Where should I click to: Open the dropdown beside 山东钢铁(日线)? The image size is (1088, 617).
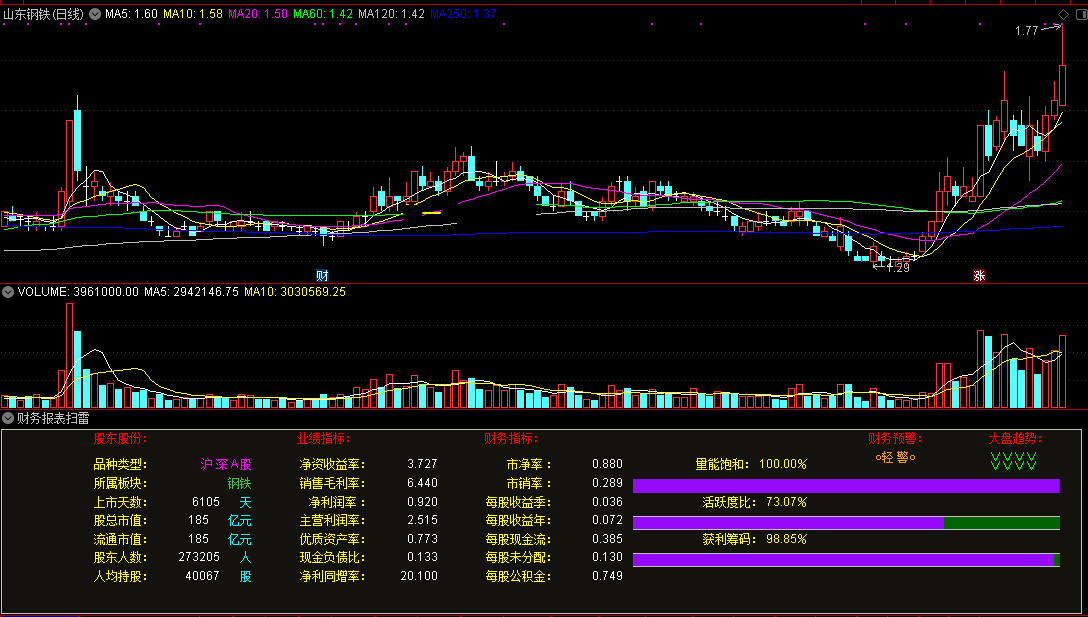point(95,14)
